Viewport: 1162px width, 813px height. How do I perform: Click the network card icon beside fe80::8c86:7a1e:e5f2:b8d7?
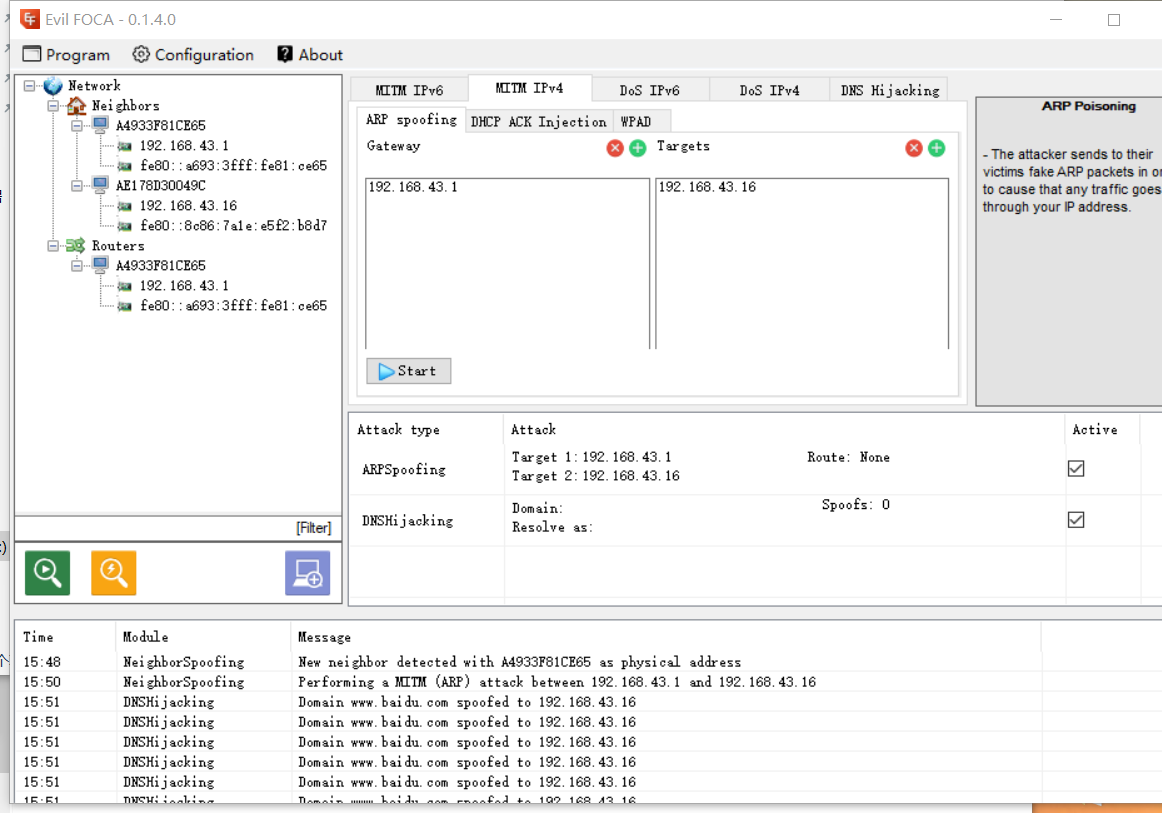[125, 226]
